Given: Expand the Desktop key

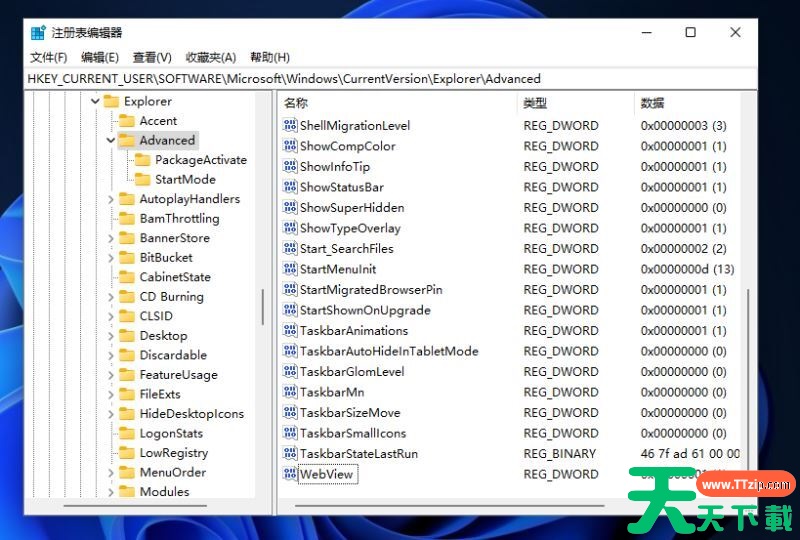Looking at the screenshot, I should pyautogui.click(x=111, y=336).
